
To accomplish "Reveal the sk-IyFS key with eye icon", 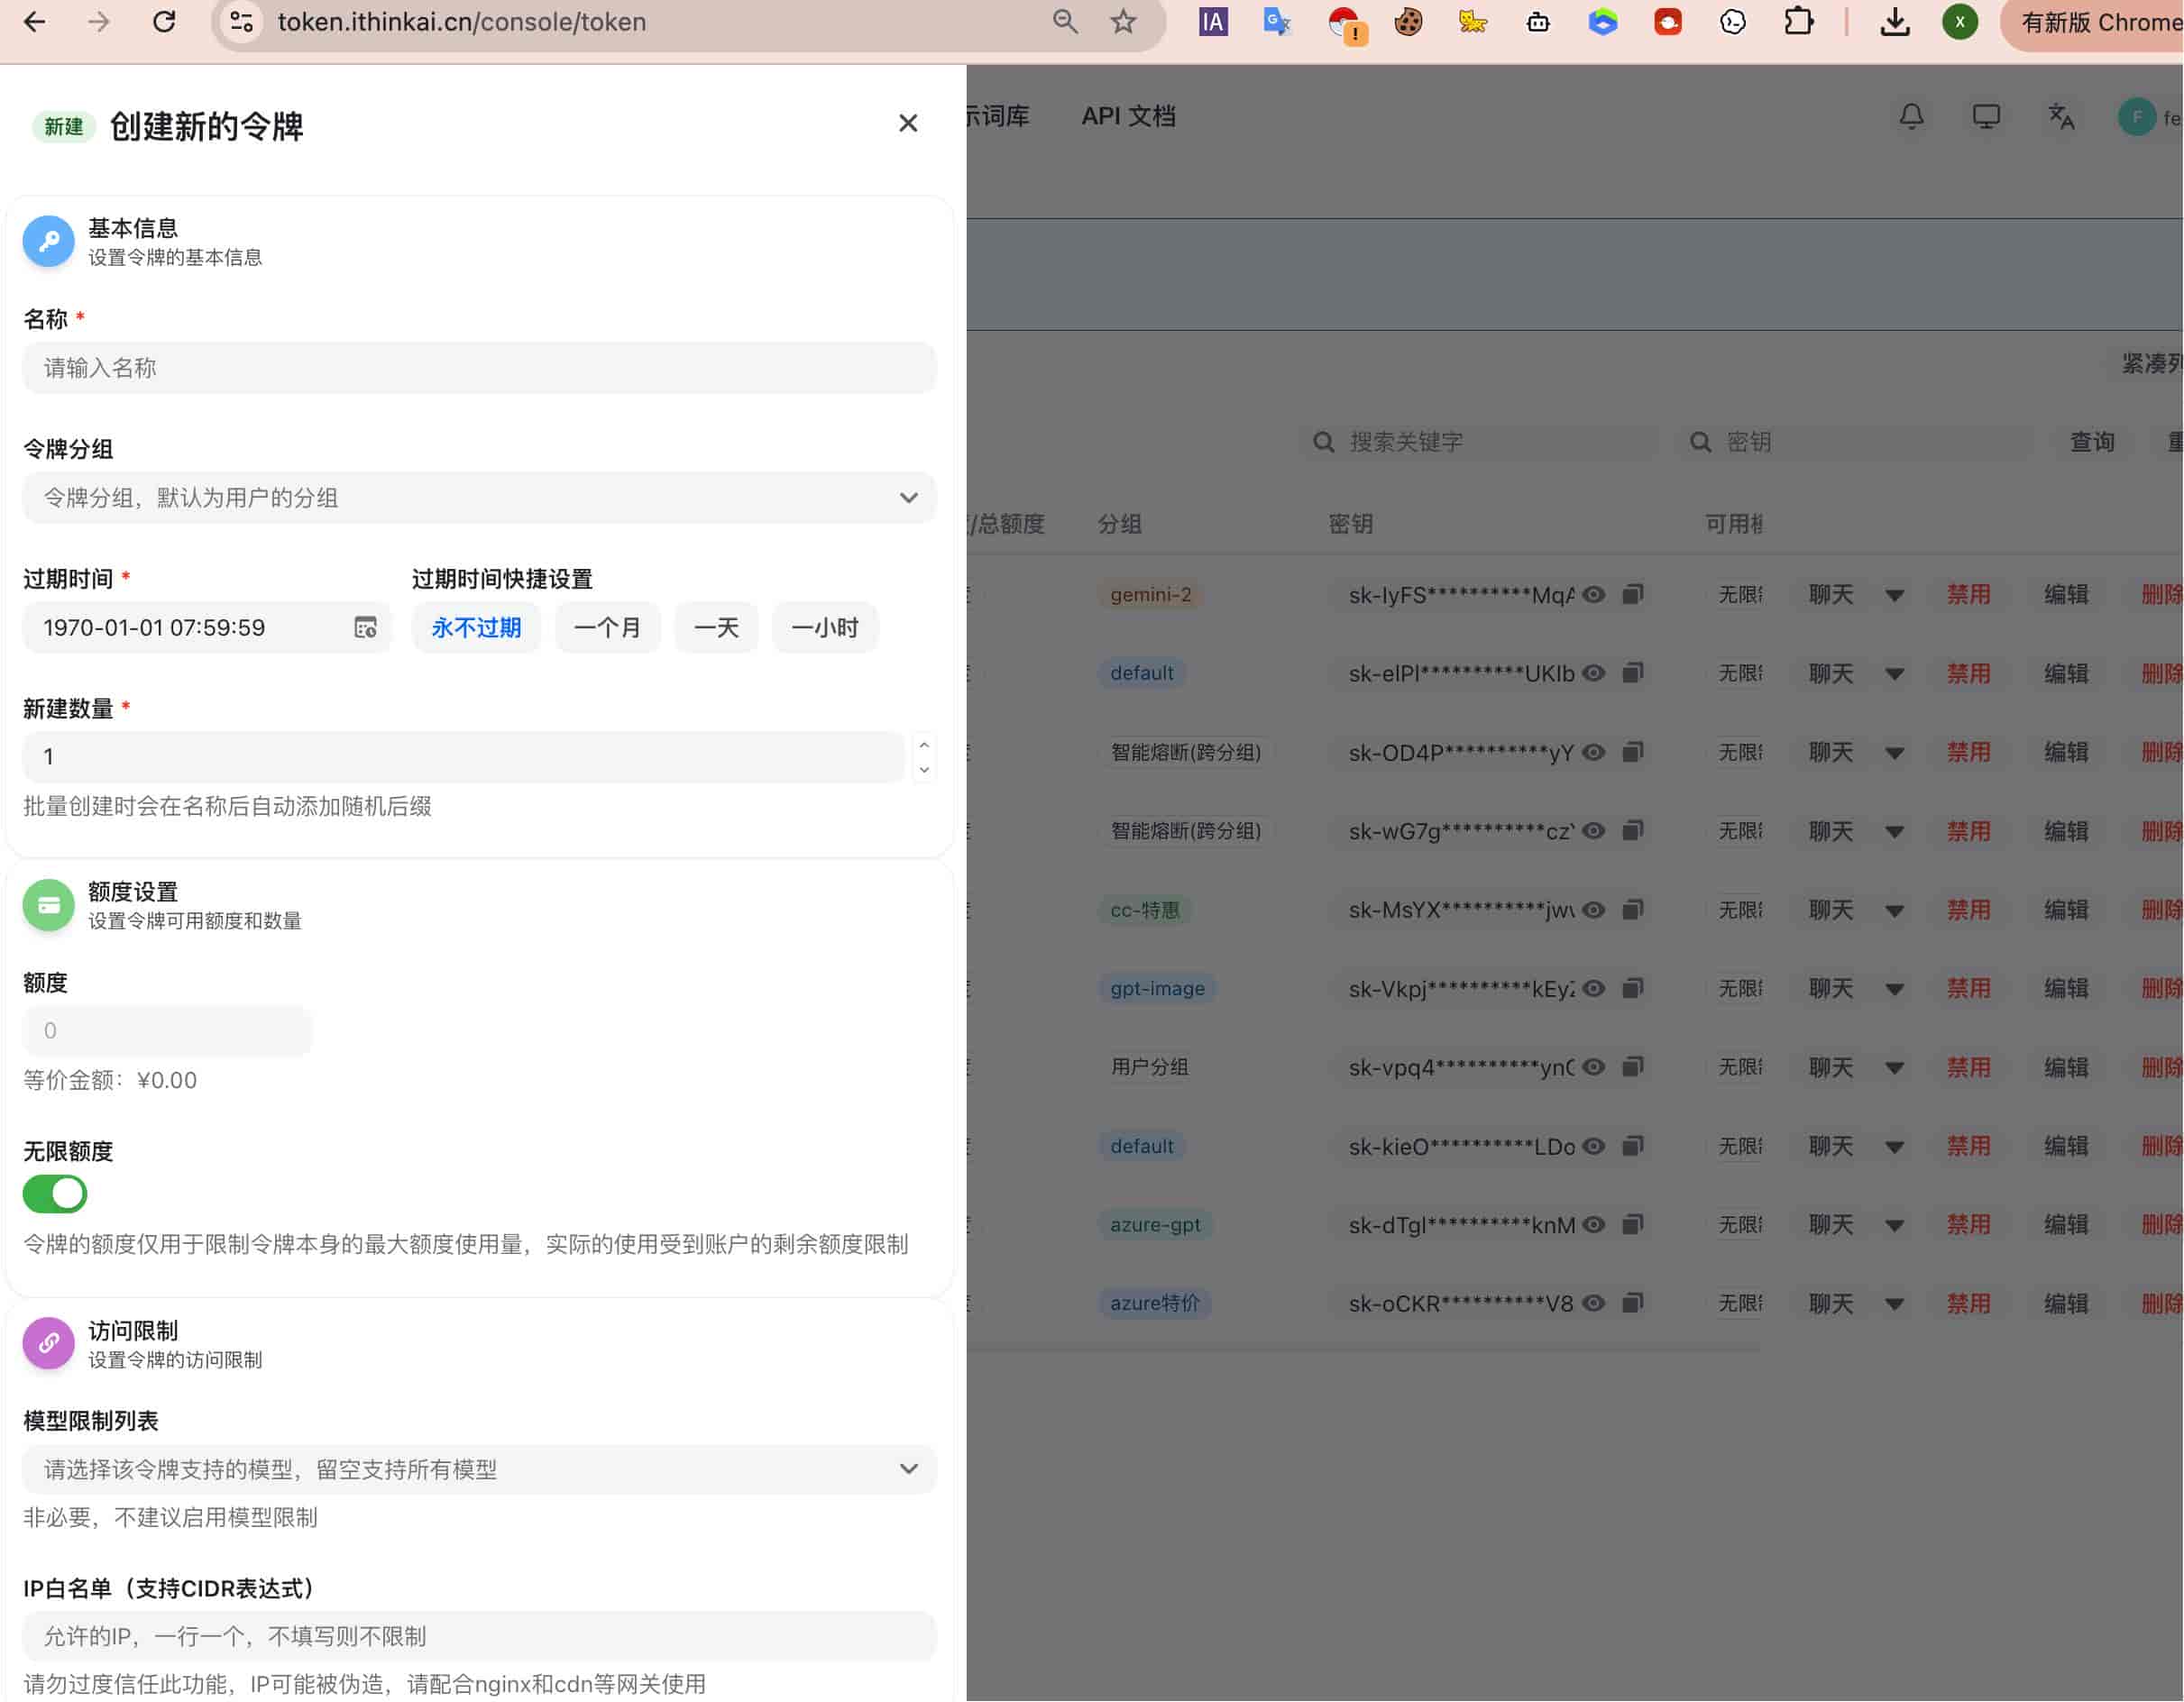I will pos(1595,595).
